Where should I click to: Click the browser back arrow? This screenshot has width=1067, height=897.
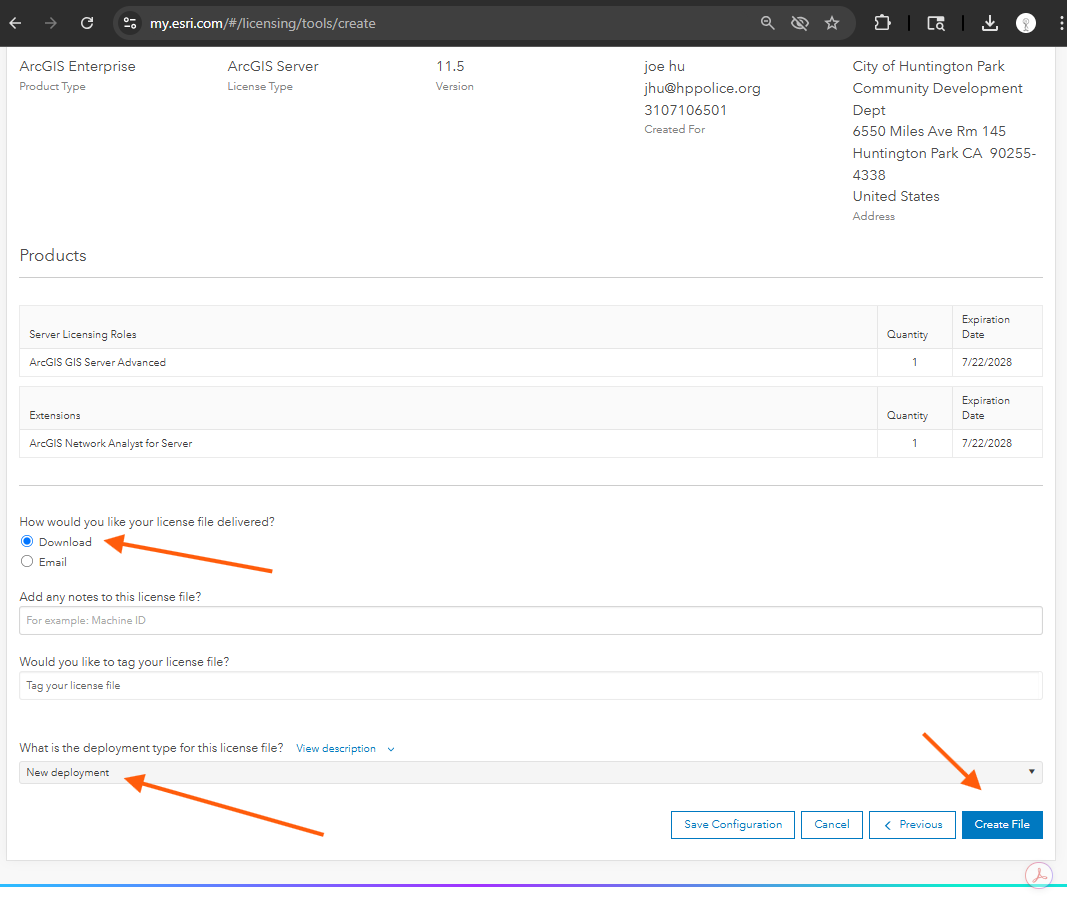(16, 23)
